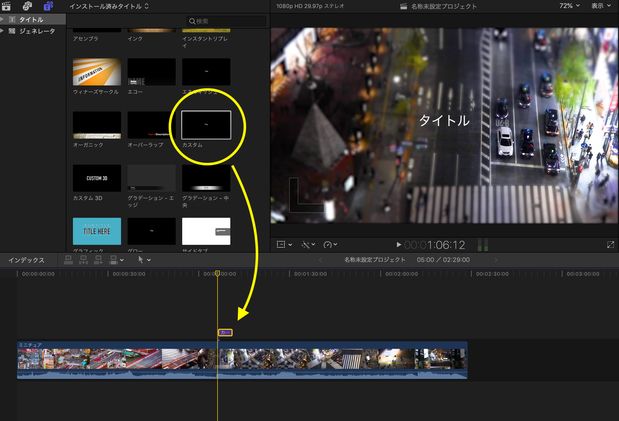The width and height of the screenshot is (619, 421).
Task: Select the エコー title thumbnail
Action: point(152,71)
